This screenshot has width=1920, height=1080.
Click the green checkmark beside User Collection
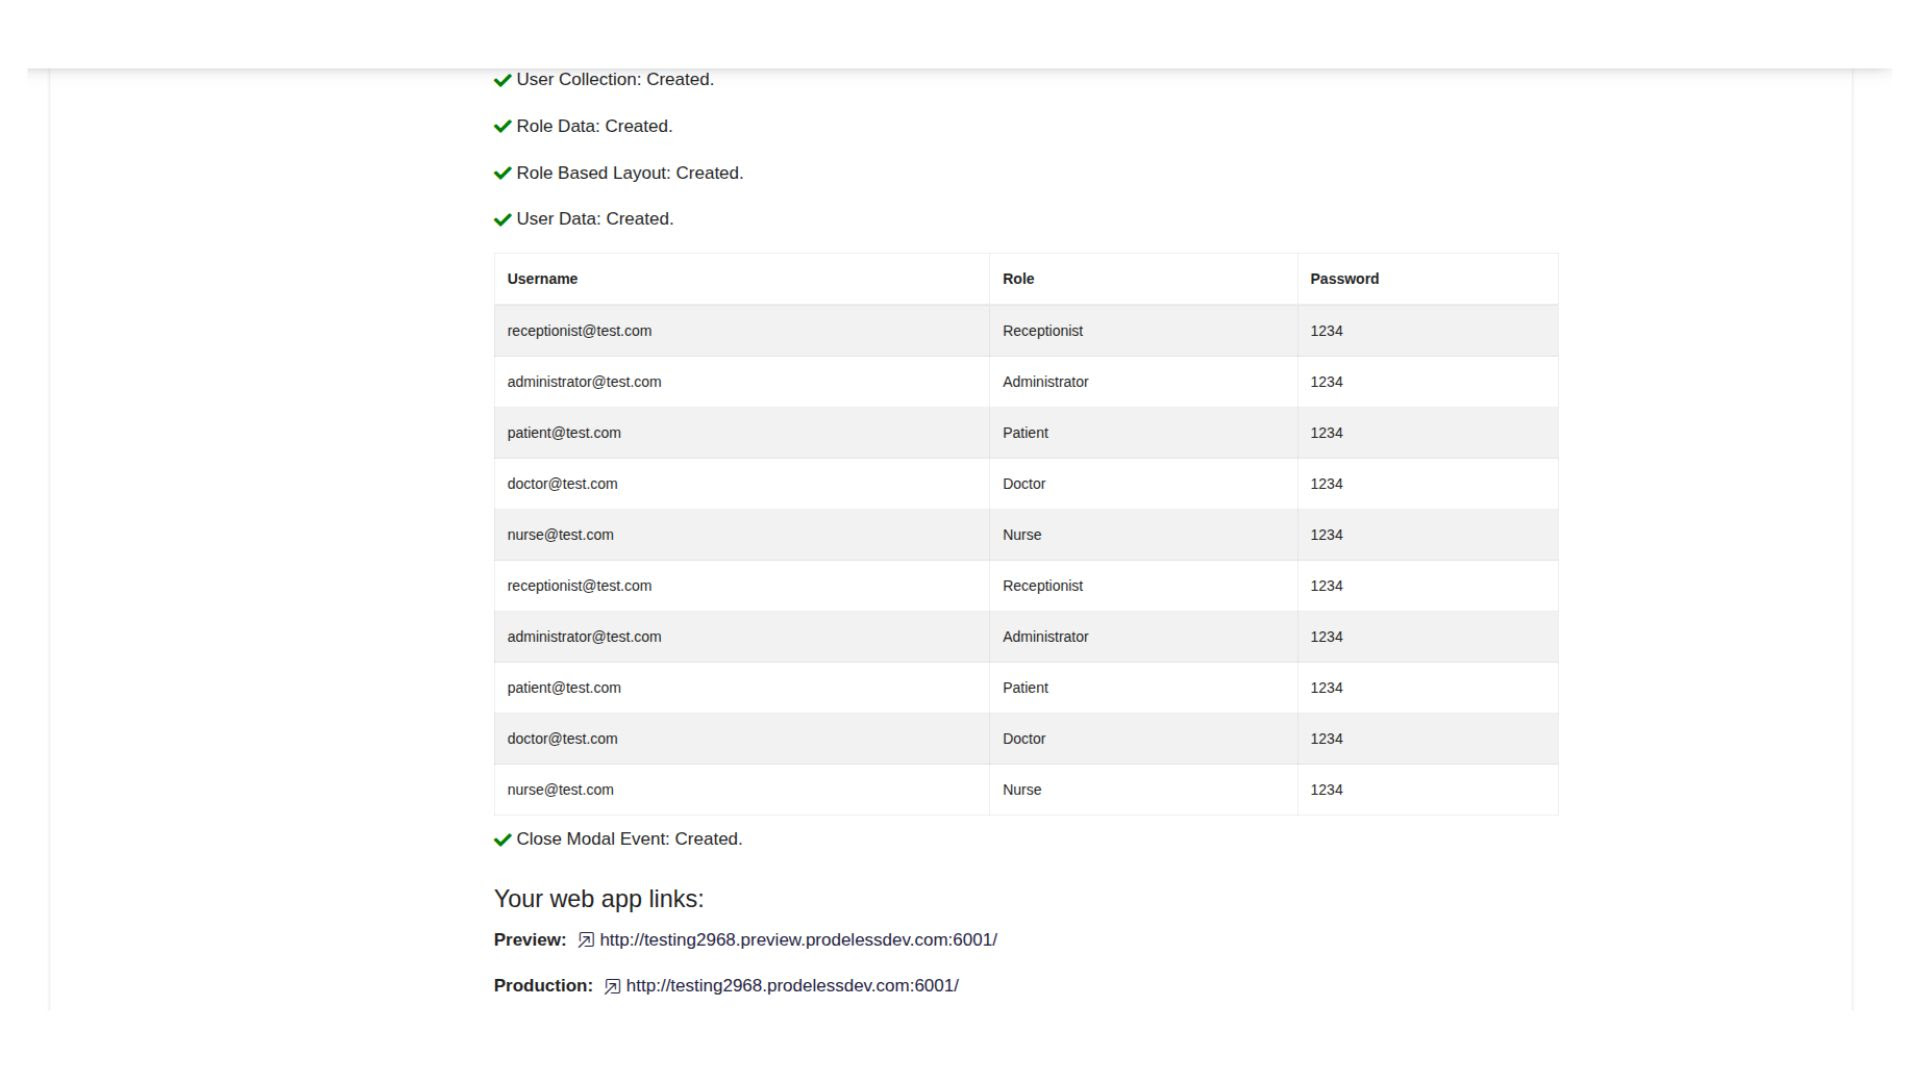(x=502, y=80)
